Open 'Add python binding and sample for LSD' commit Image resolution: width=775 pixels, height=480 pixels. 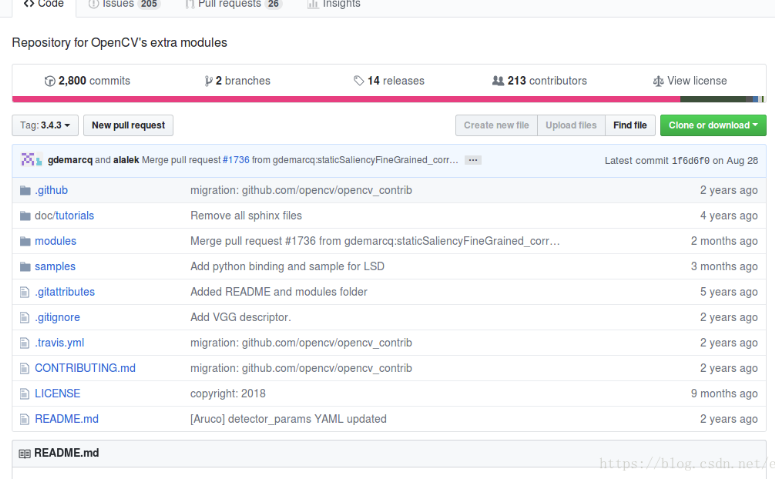(x=287, y=267)
